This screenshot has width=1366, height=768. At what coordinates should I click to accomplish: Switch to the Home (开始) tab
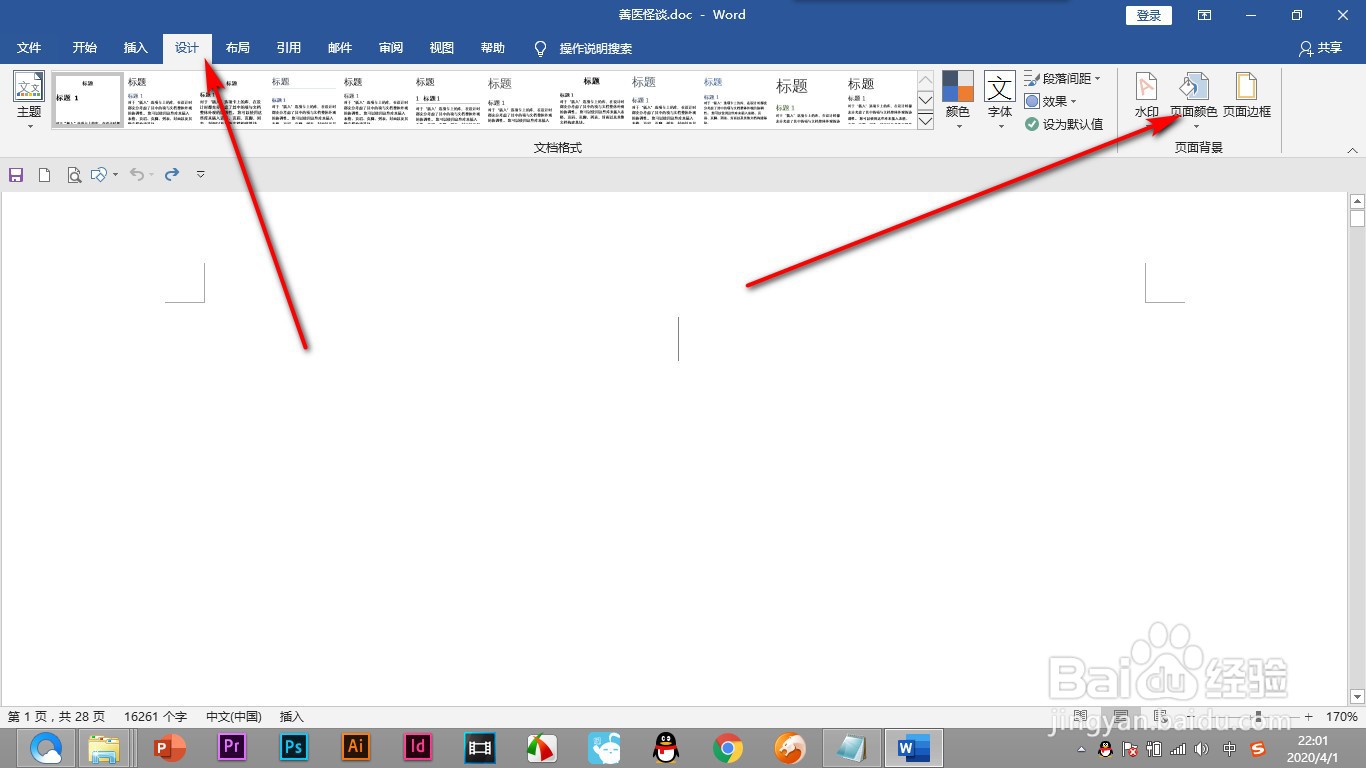(x=85, y=48)
